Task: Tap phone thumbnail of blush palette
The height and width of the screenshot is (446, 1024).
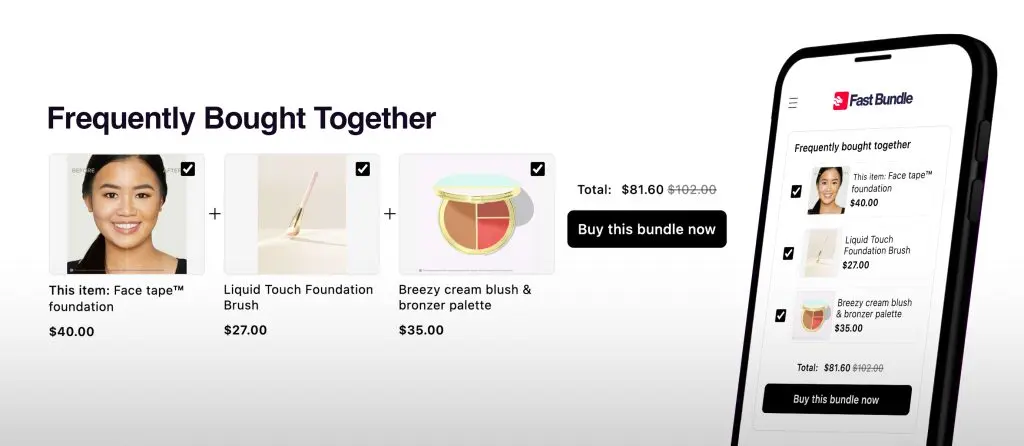Action: [812, 315]
